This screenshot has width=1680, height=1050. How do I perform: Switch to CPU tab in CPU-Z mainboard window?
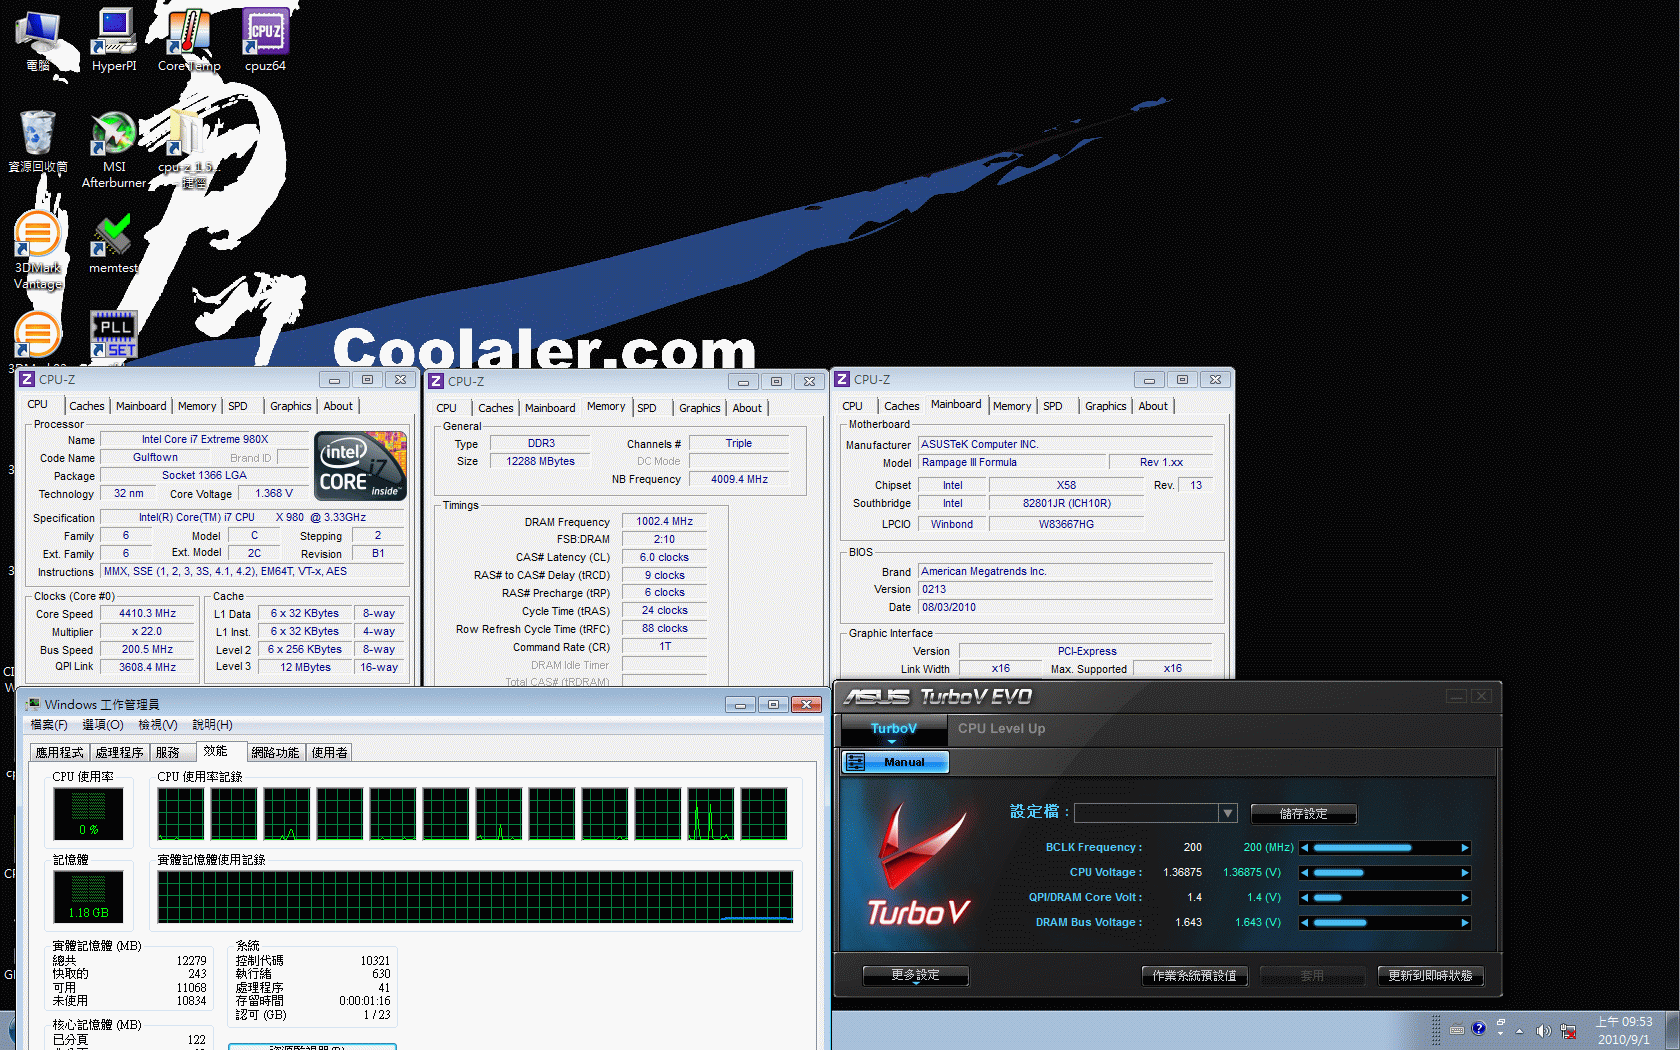(852, 406)
